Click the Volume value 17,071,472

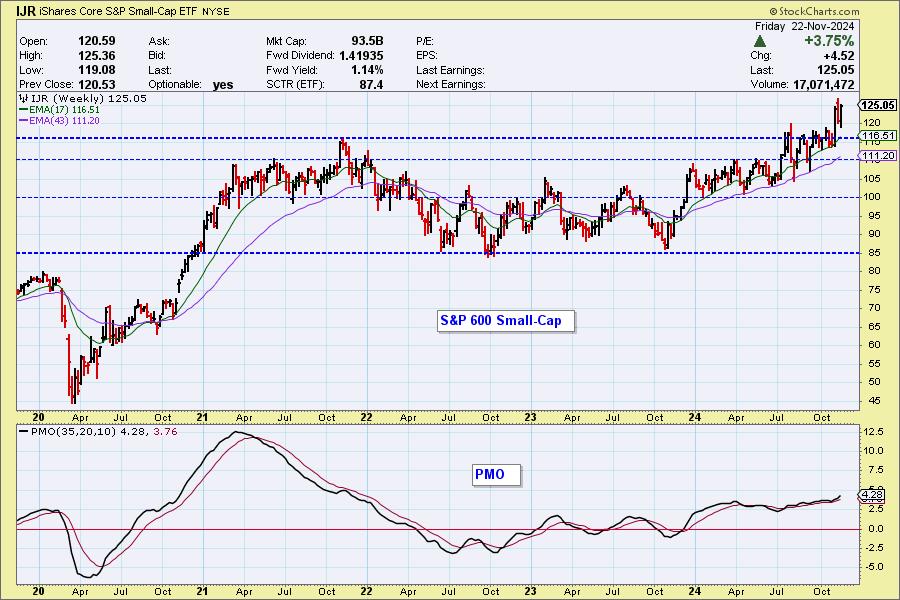point(824,84)
